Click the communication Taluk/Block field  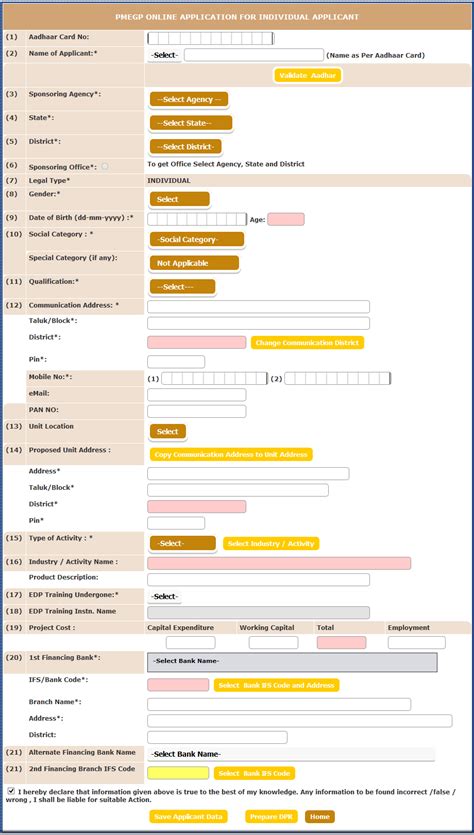point(258,323)
